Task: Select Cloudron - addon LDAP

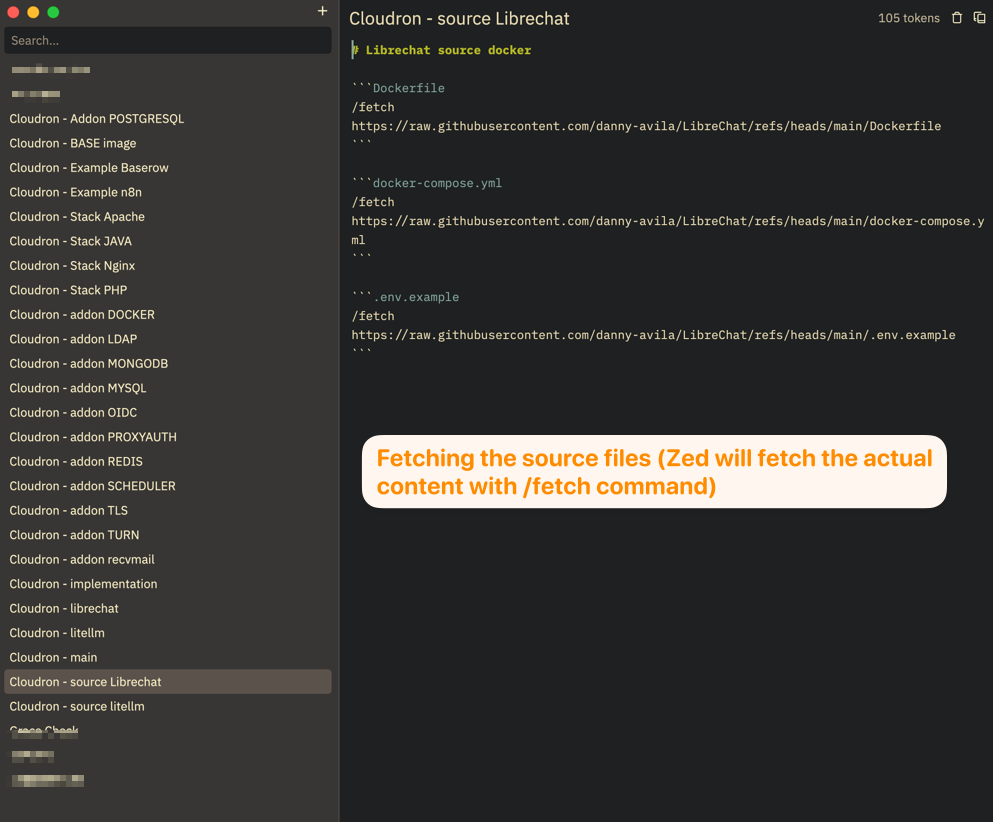Action: (x=168, y=339)
